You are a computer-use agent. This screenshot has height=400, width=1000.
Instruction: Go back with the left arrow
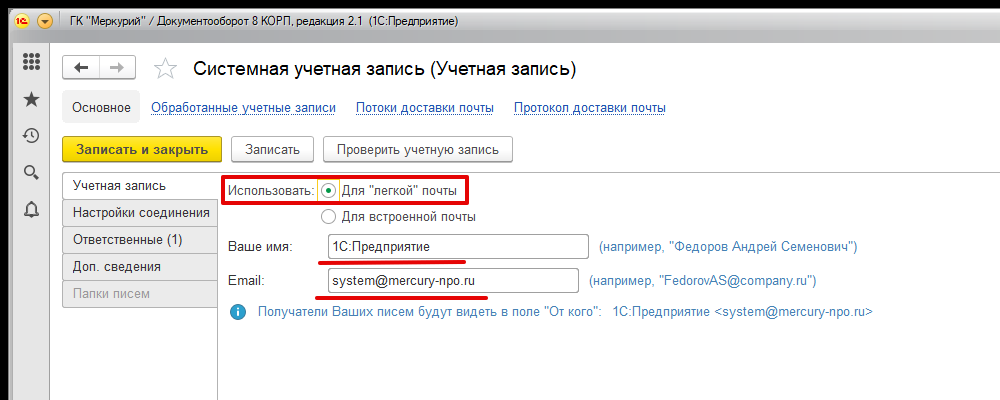pos(82,67)
